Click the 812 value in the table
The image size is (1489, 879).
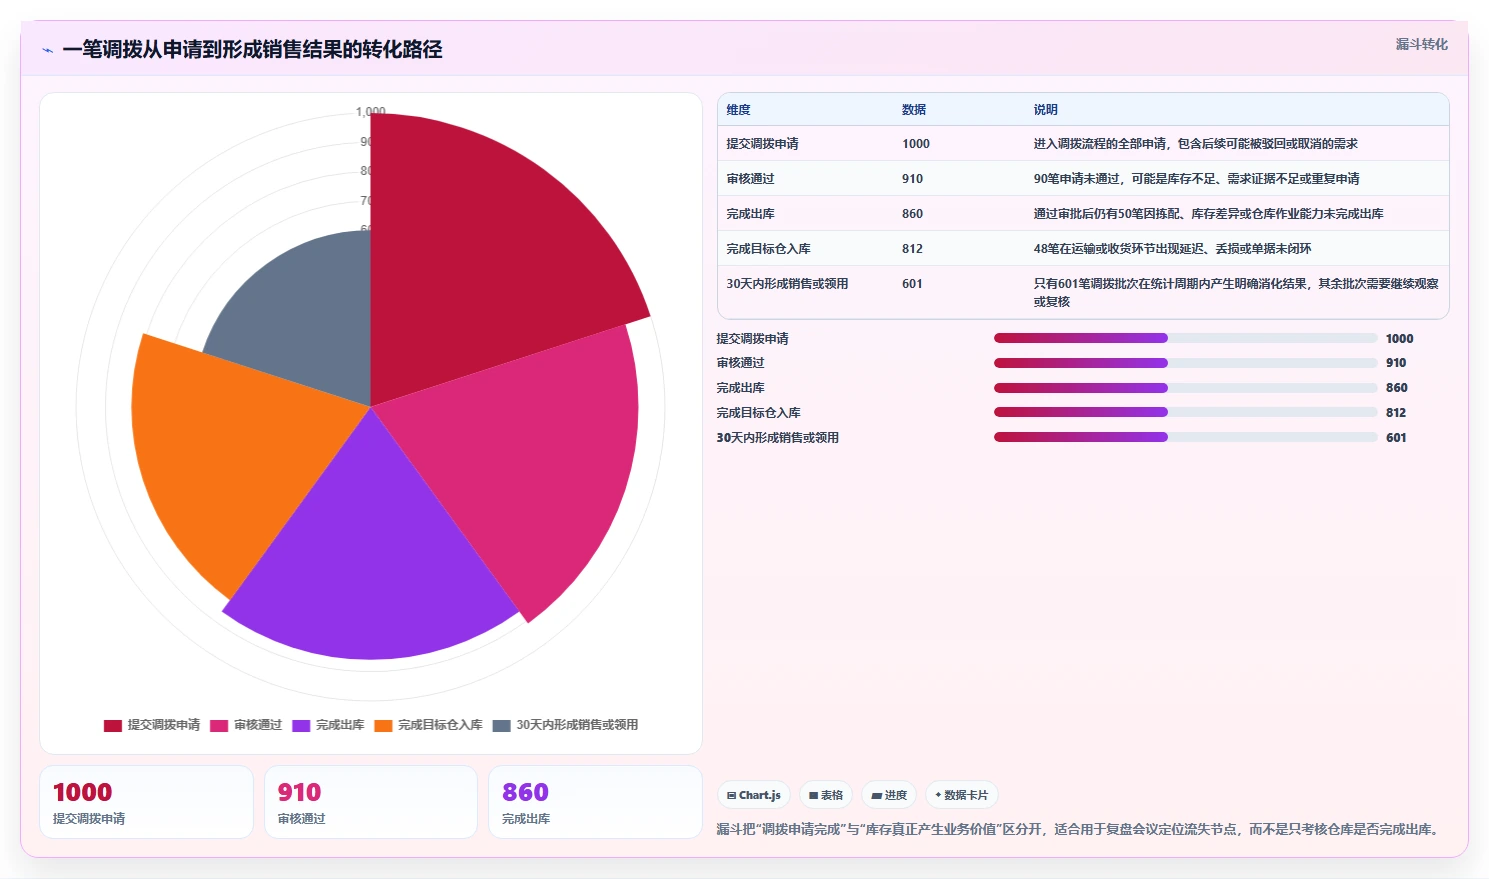913,249
